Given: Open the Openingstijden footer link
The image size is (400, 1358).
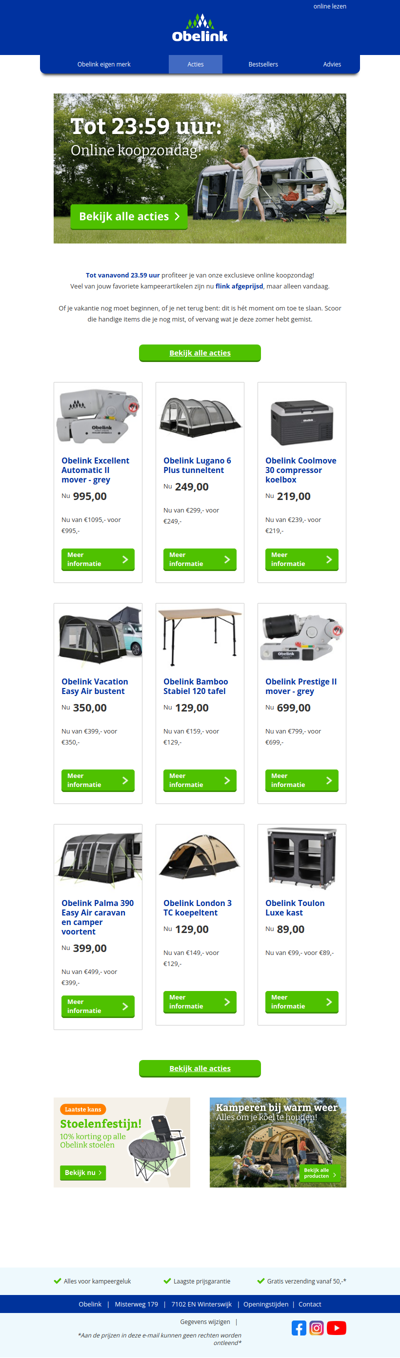Looking at the screenshot, I should [266, 1304].
